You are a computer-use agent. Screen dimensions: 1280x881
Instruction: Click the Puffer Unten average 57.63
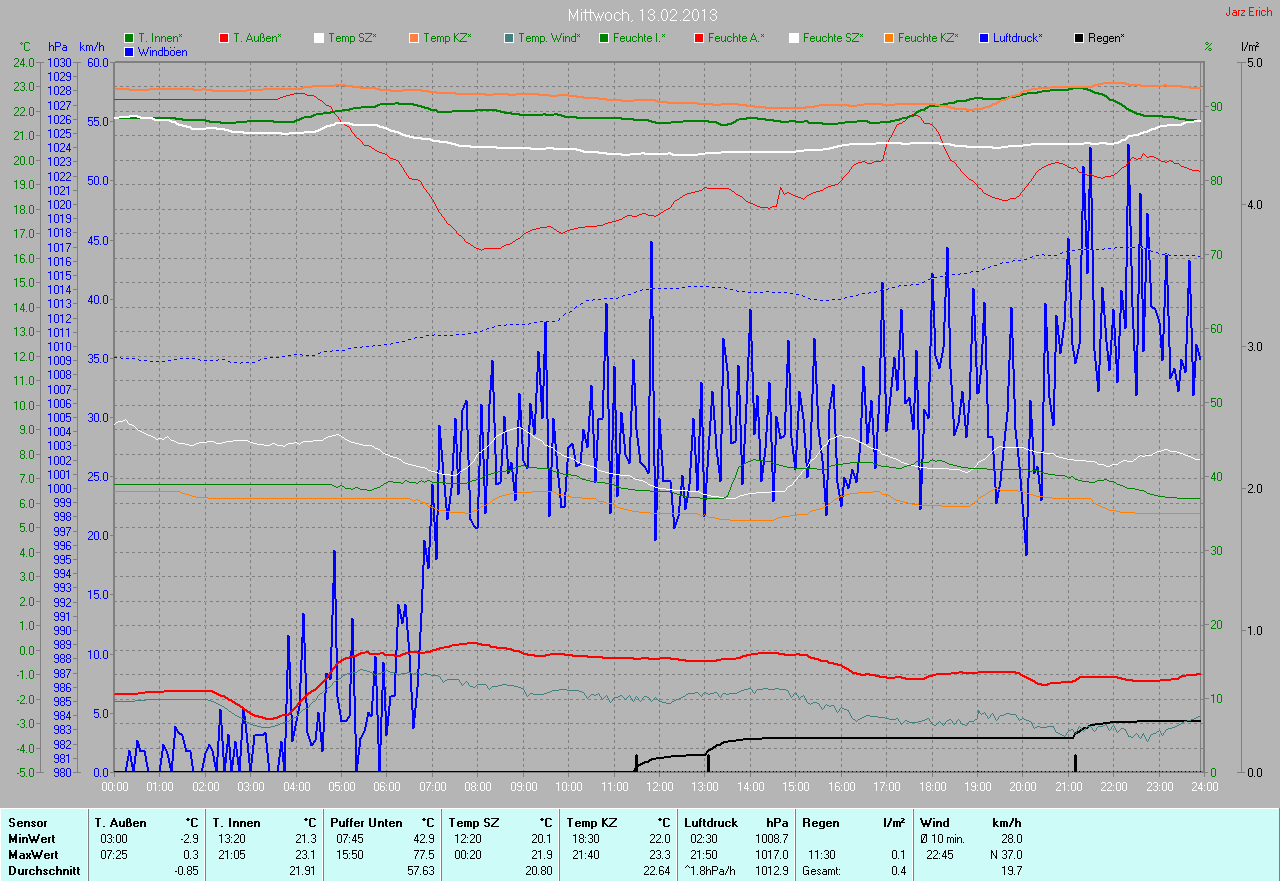(x=420, y=870)
